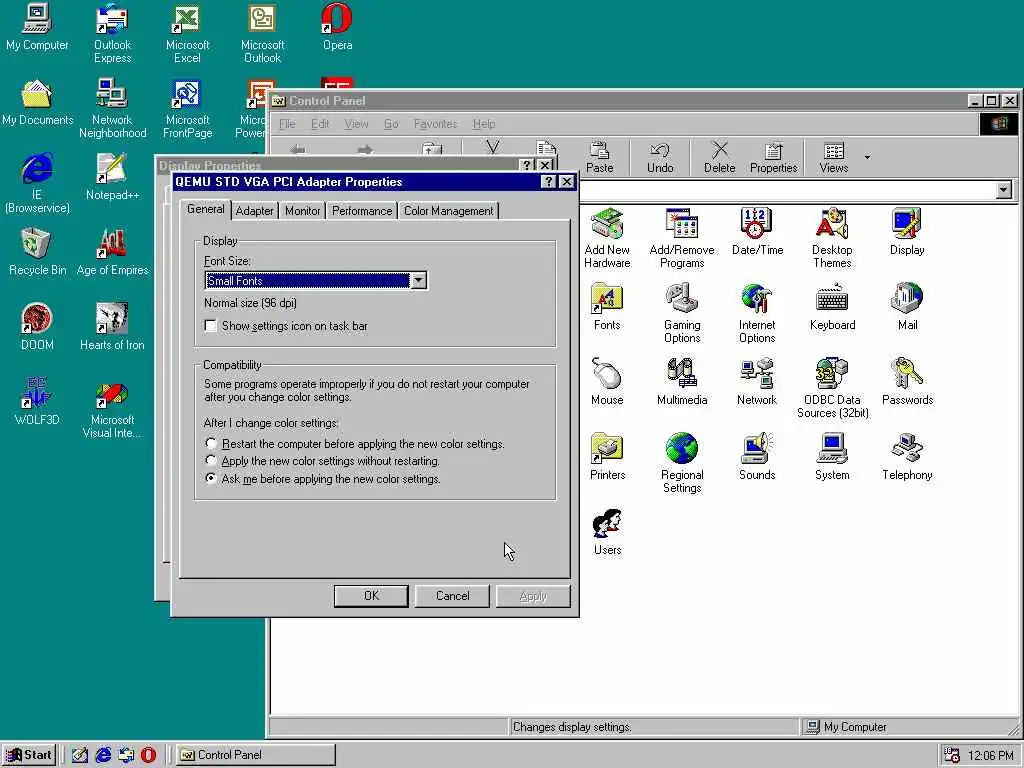Click the dialog's question mark help button
The height and width of the screenshot is (768, 1024).
coord(549,182)
